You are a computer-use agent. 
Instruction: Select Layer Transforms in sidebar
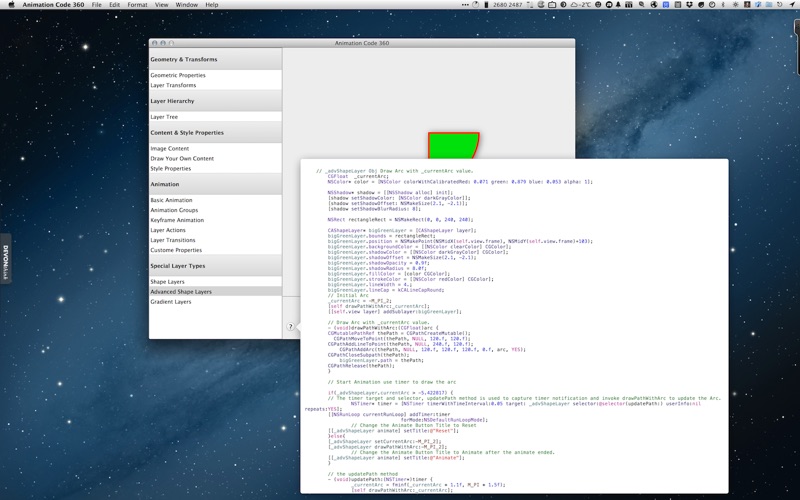click(x=215, y=85)
